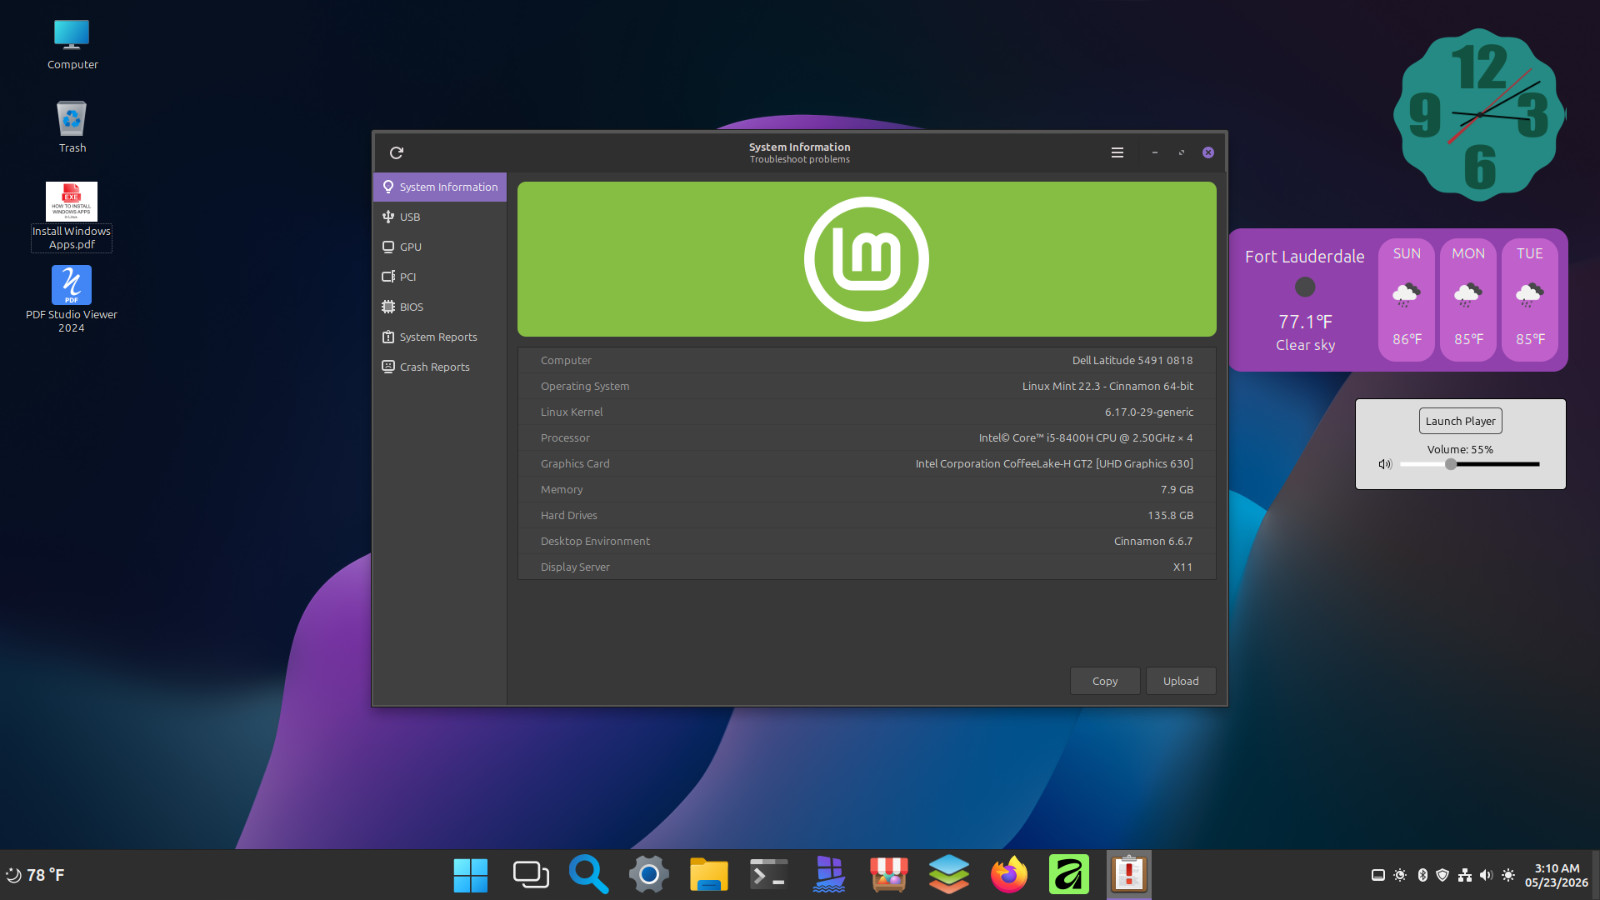Click the shield security tray icon
The height and width of the screenshot is (900, 1600).
(x=1442, y=875)
